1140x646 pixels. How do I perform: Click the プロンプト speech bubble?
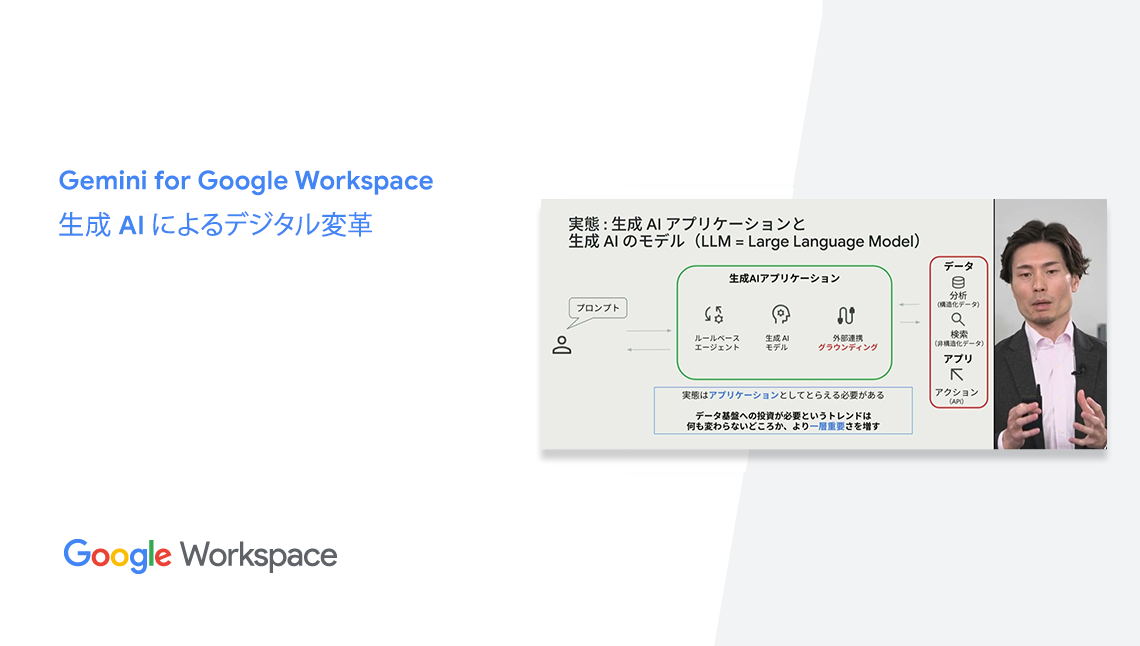pyautogui.click(x=598, y=310)
